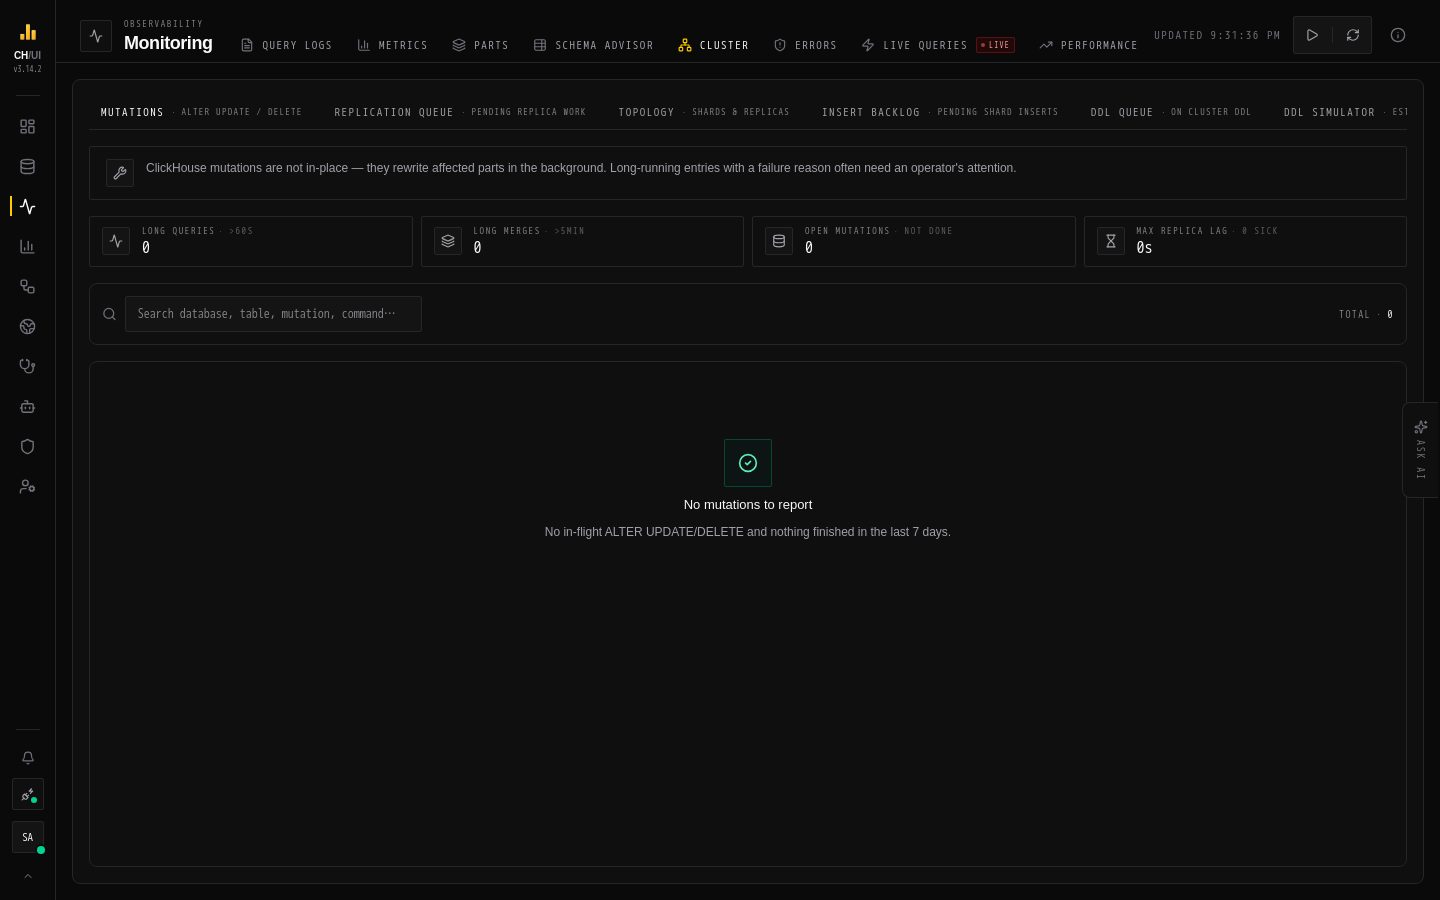Switch to the Topology sub-tab
Image resolution: width=1440 pixels, height=900 pixels.
tap(704, 112)
